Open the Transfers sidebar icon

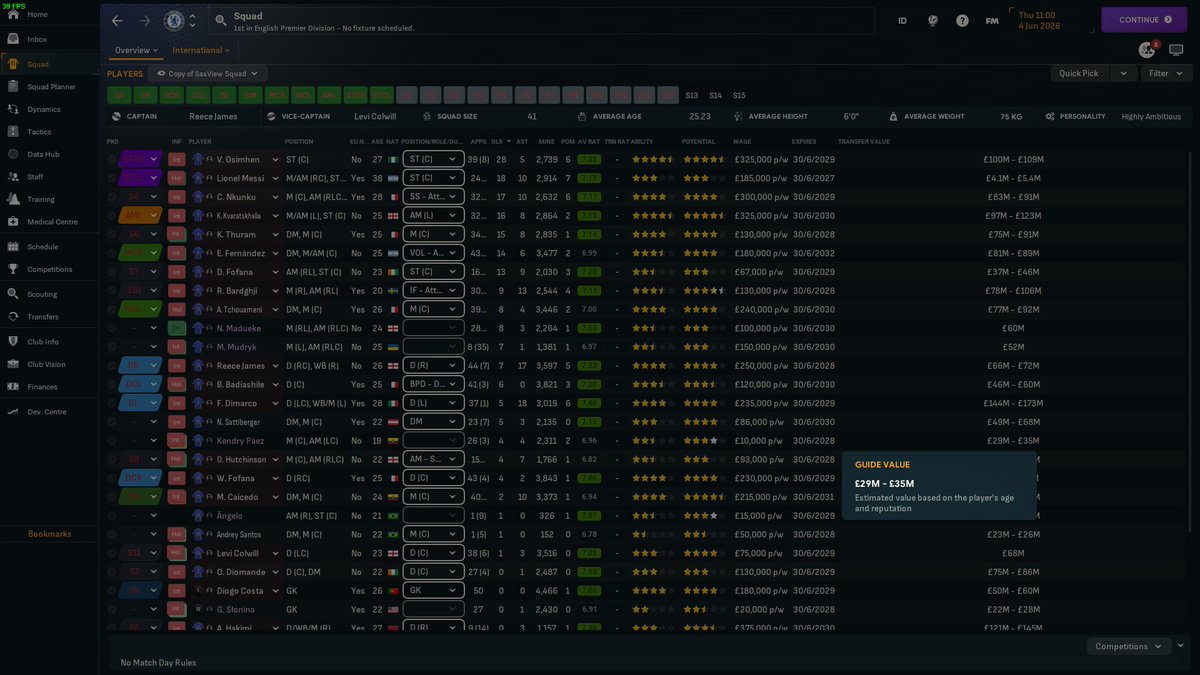[13, 317]
